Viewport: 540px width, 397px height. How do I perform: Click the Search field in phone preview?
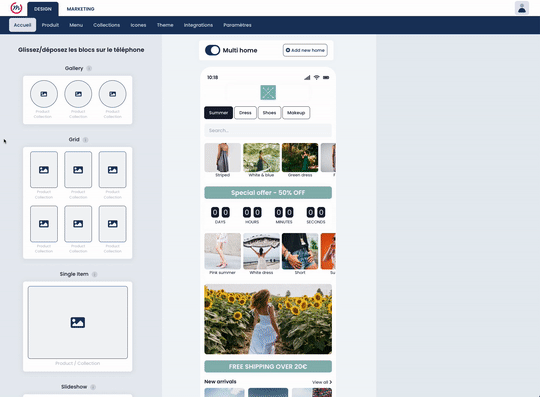268,130
